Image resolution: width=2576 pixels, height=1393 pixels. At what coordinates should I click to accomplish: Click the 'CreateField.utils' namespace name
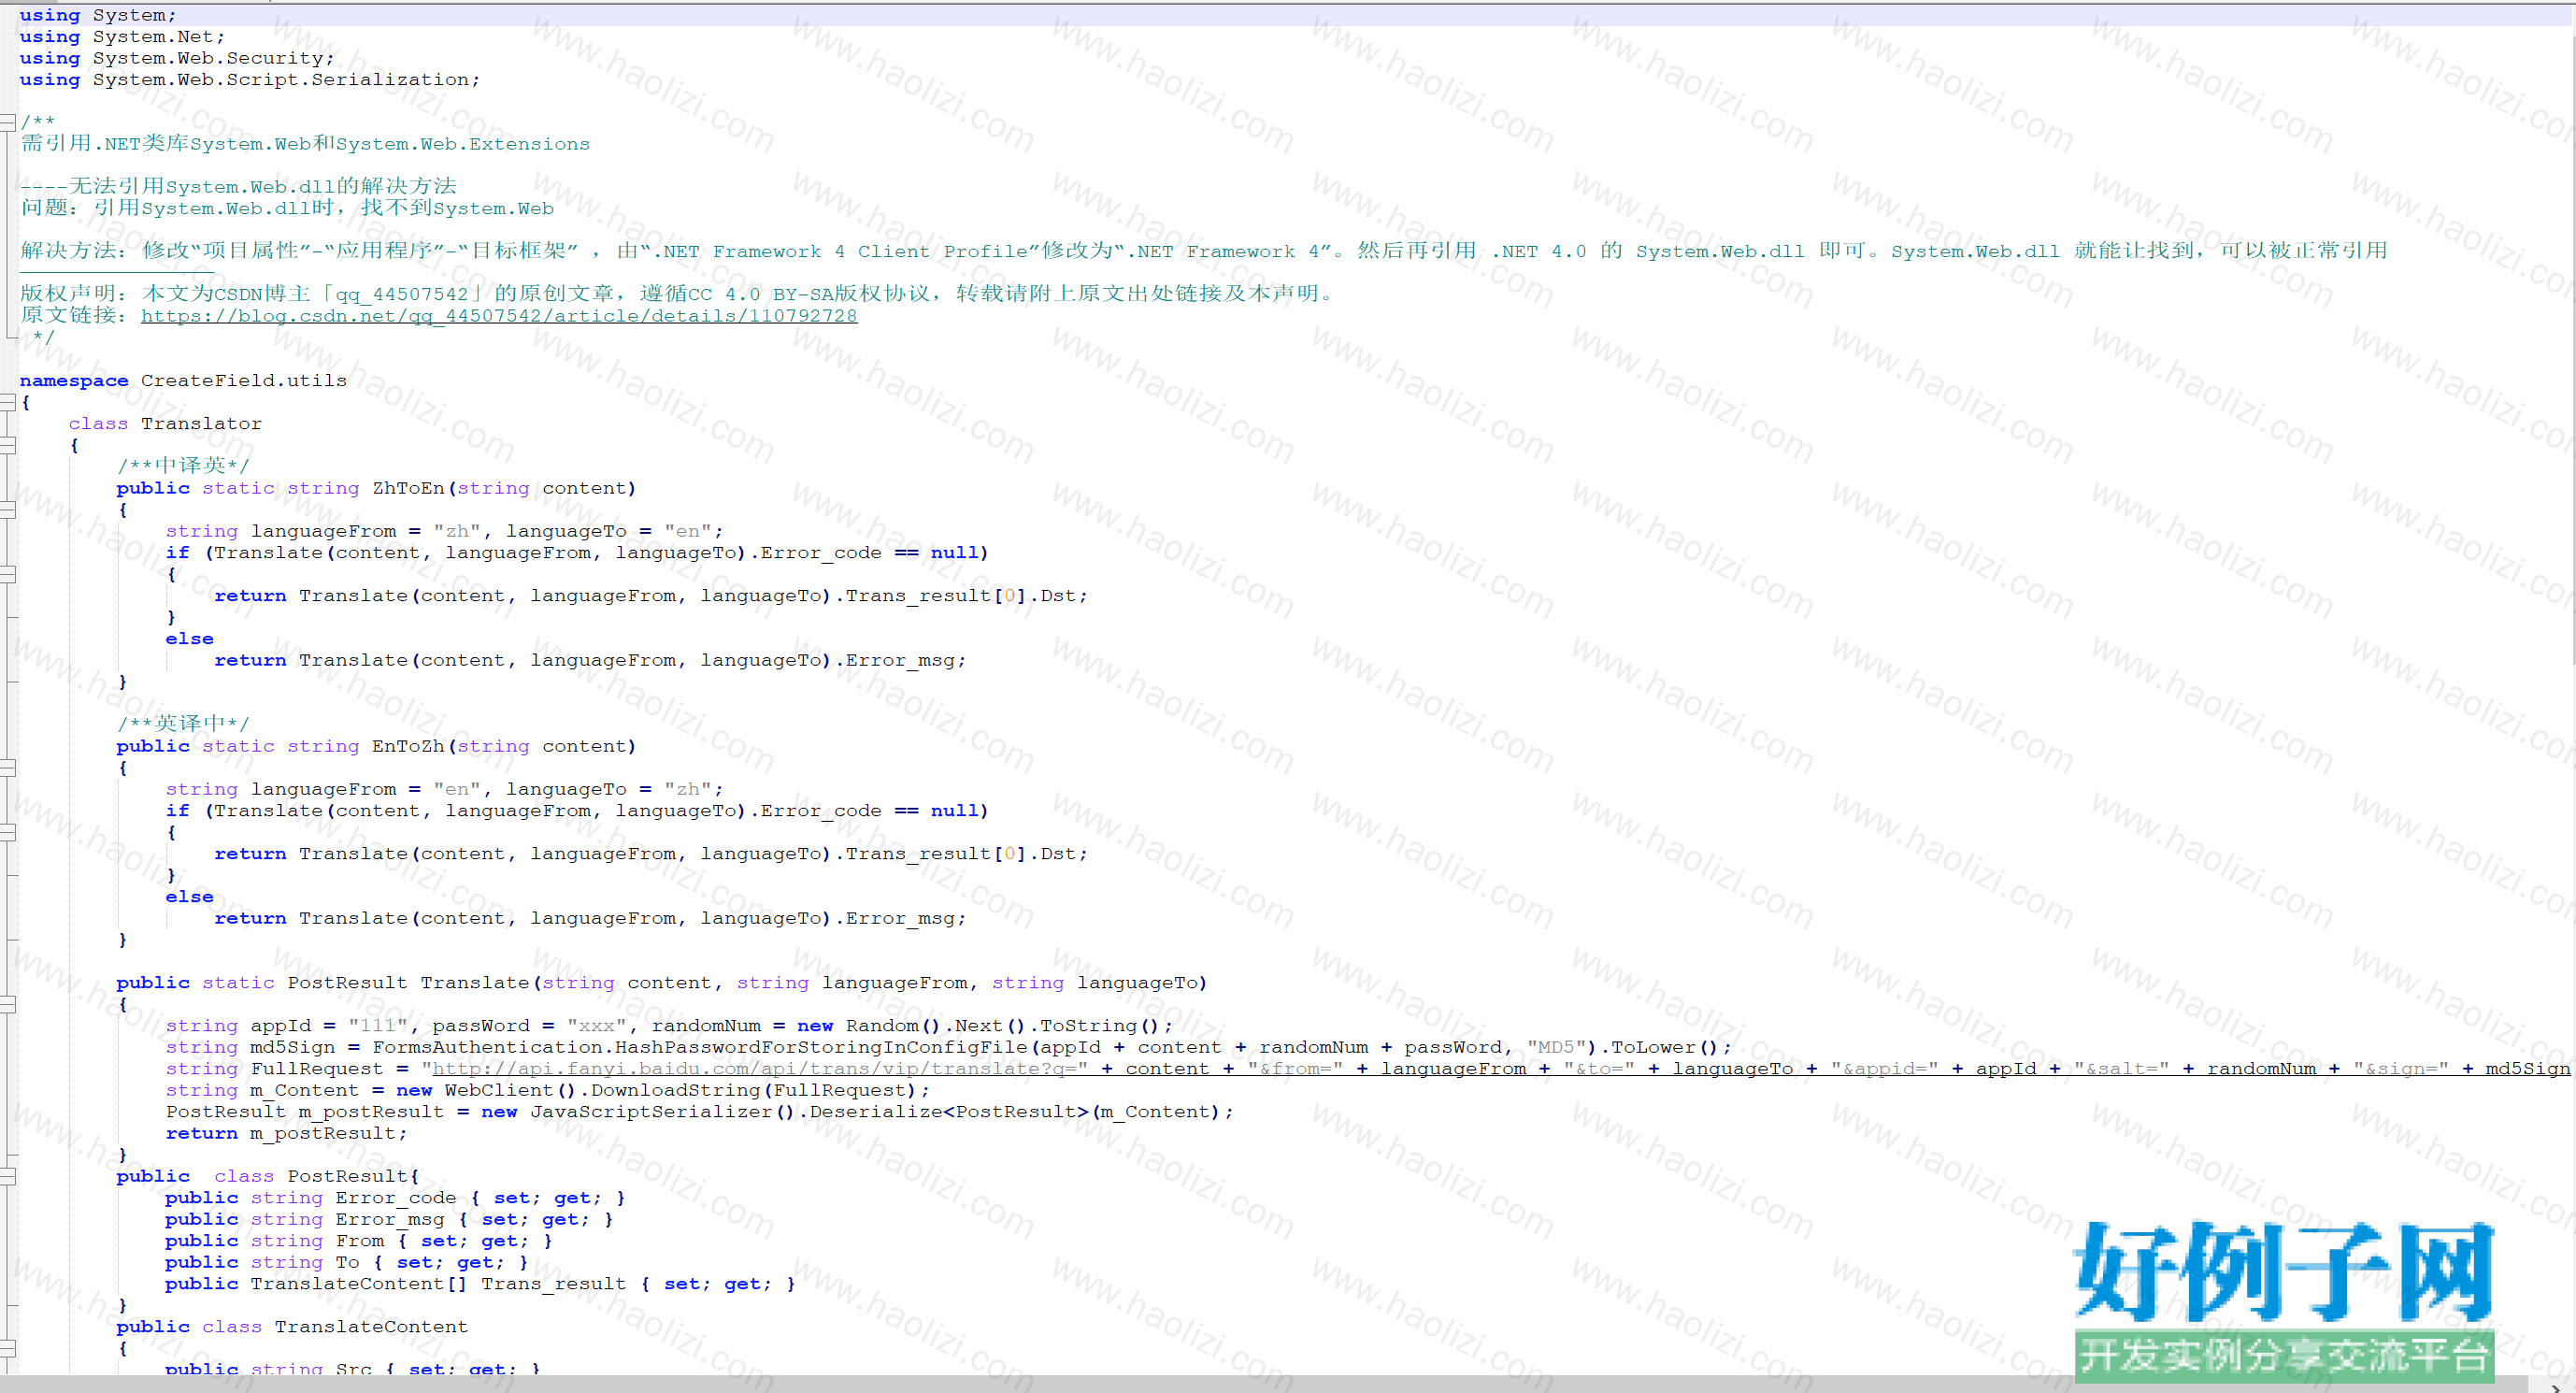[x=244, y=381]
